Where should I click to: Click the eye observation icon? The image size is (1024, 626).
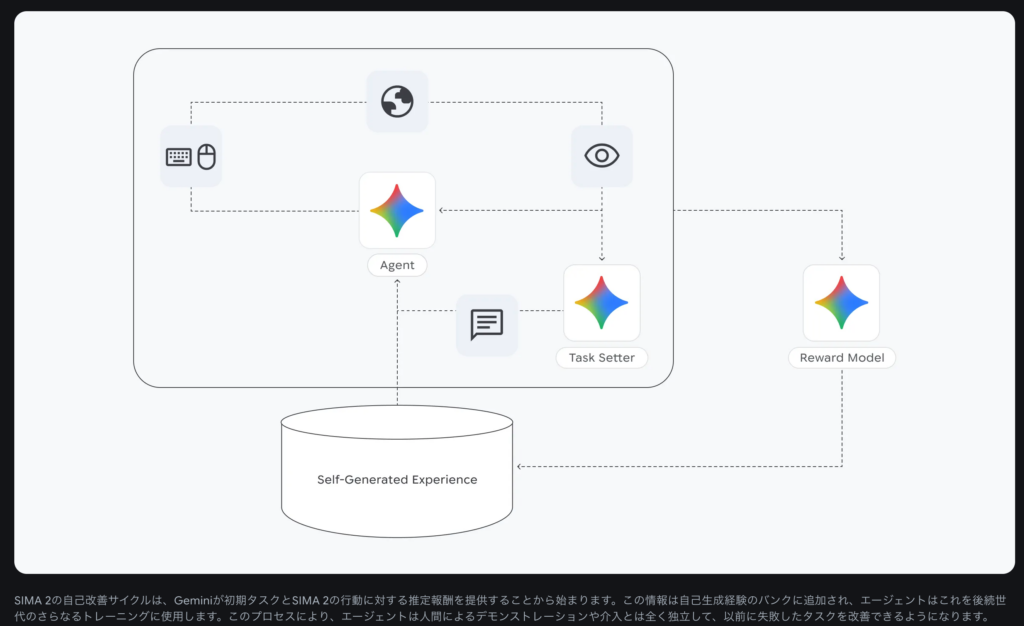(x=601, y=156)
